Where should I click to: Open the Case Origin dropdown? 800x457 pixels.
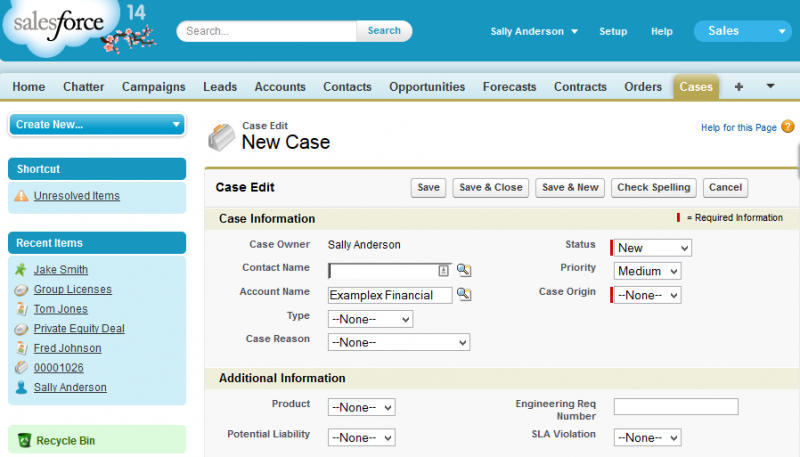(x=647, y=295)
